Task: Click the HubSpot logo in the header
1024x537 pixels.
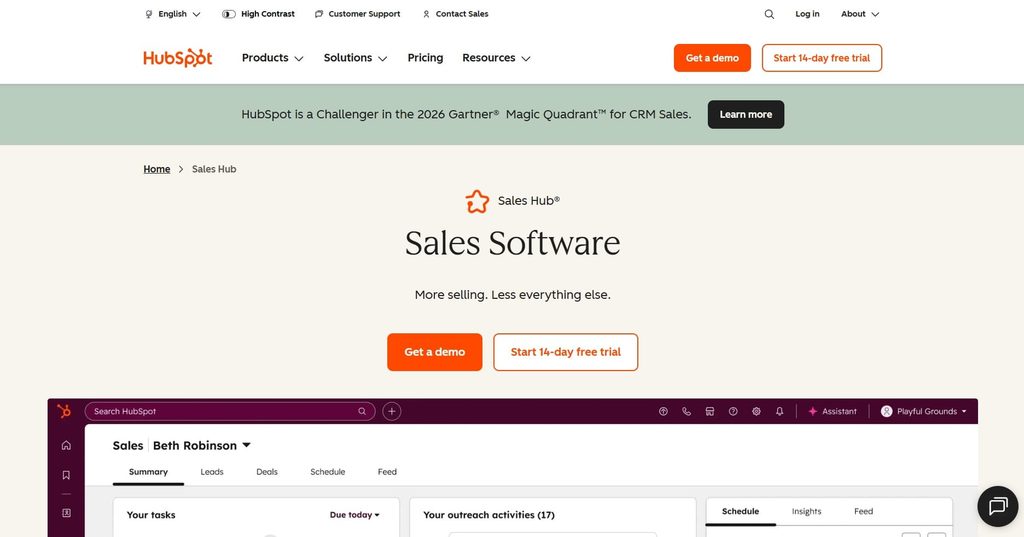Action: coord(178,57)
